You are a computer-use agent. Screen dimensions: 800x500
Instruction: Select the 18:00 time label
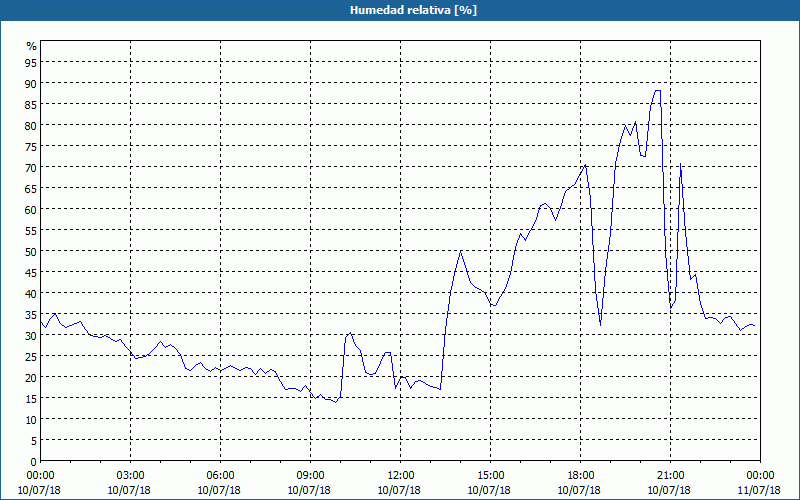(581, 476)
